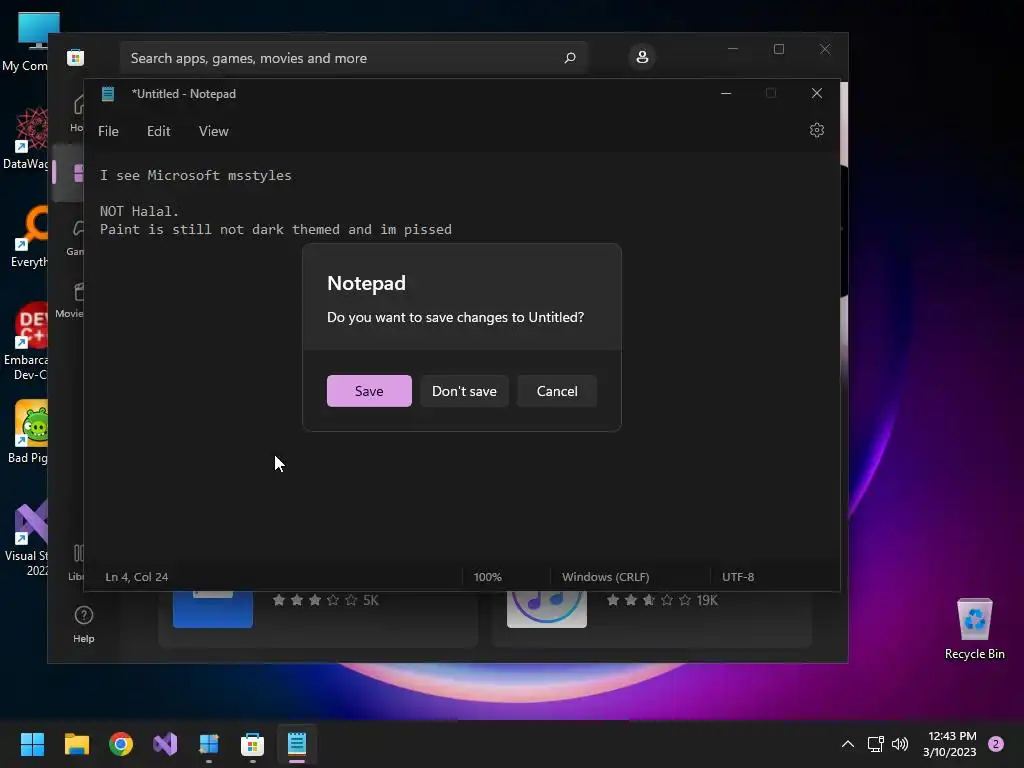Screen dimensions: 1024x768
Task: Choose Don't save in the dialog
Action: tap(464, 391)
